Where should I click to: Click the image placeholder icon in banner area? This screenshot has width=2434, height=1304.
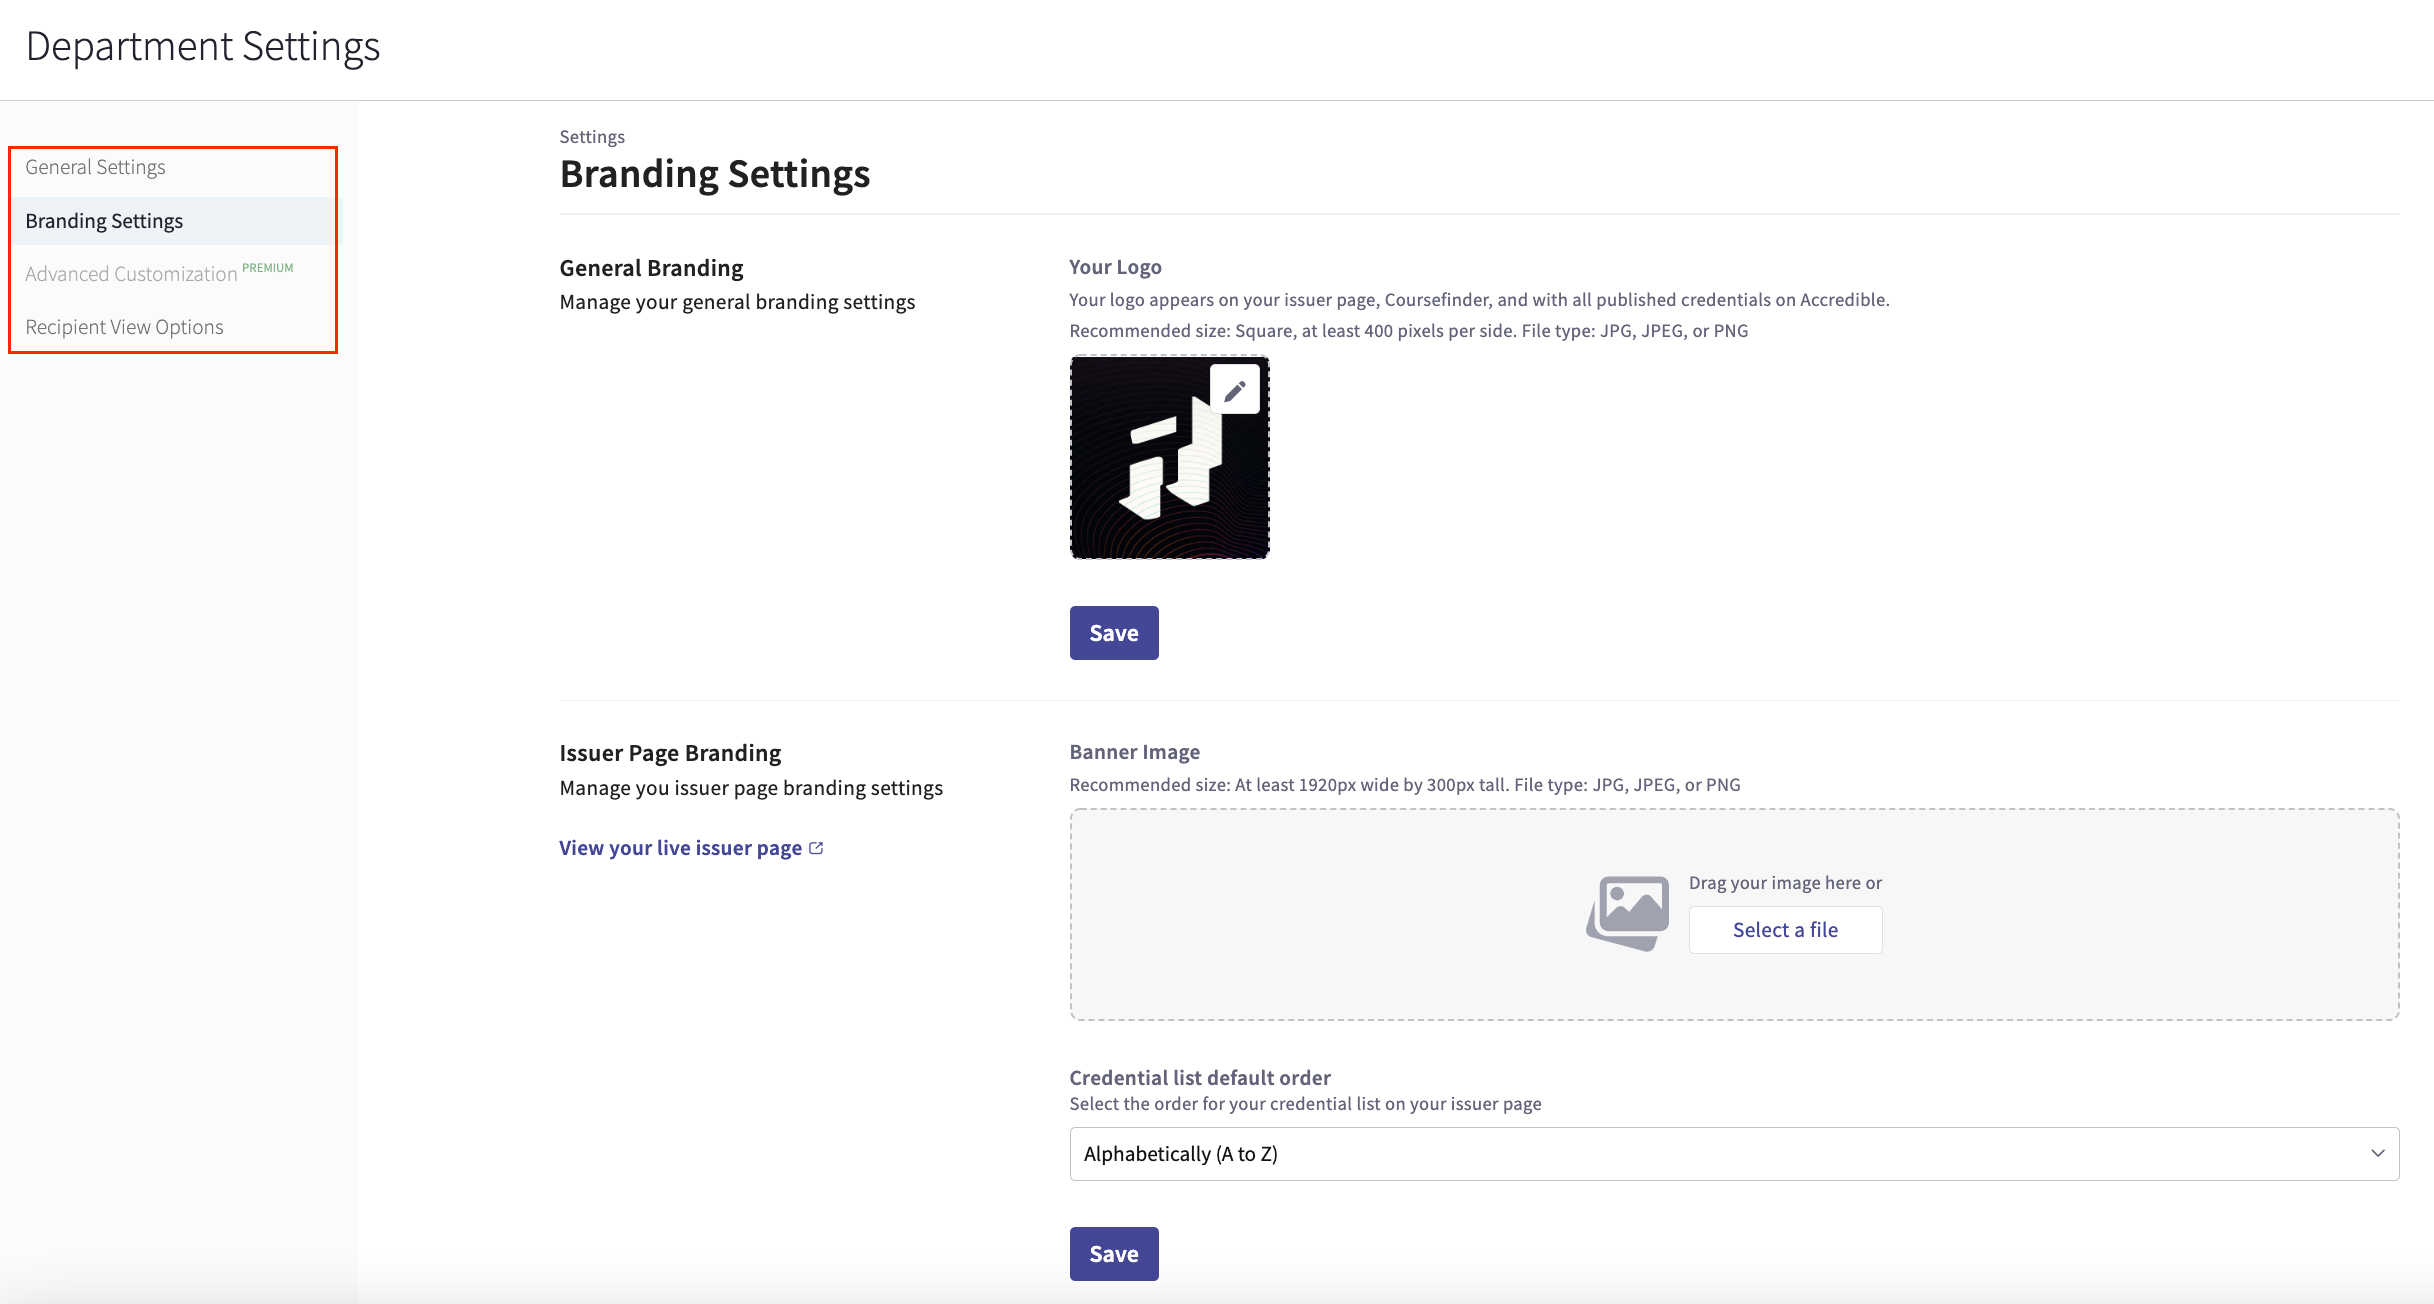1628,912
